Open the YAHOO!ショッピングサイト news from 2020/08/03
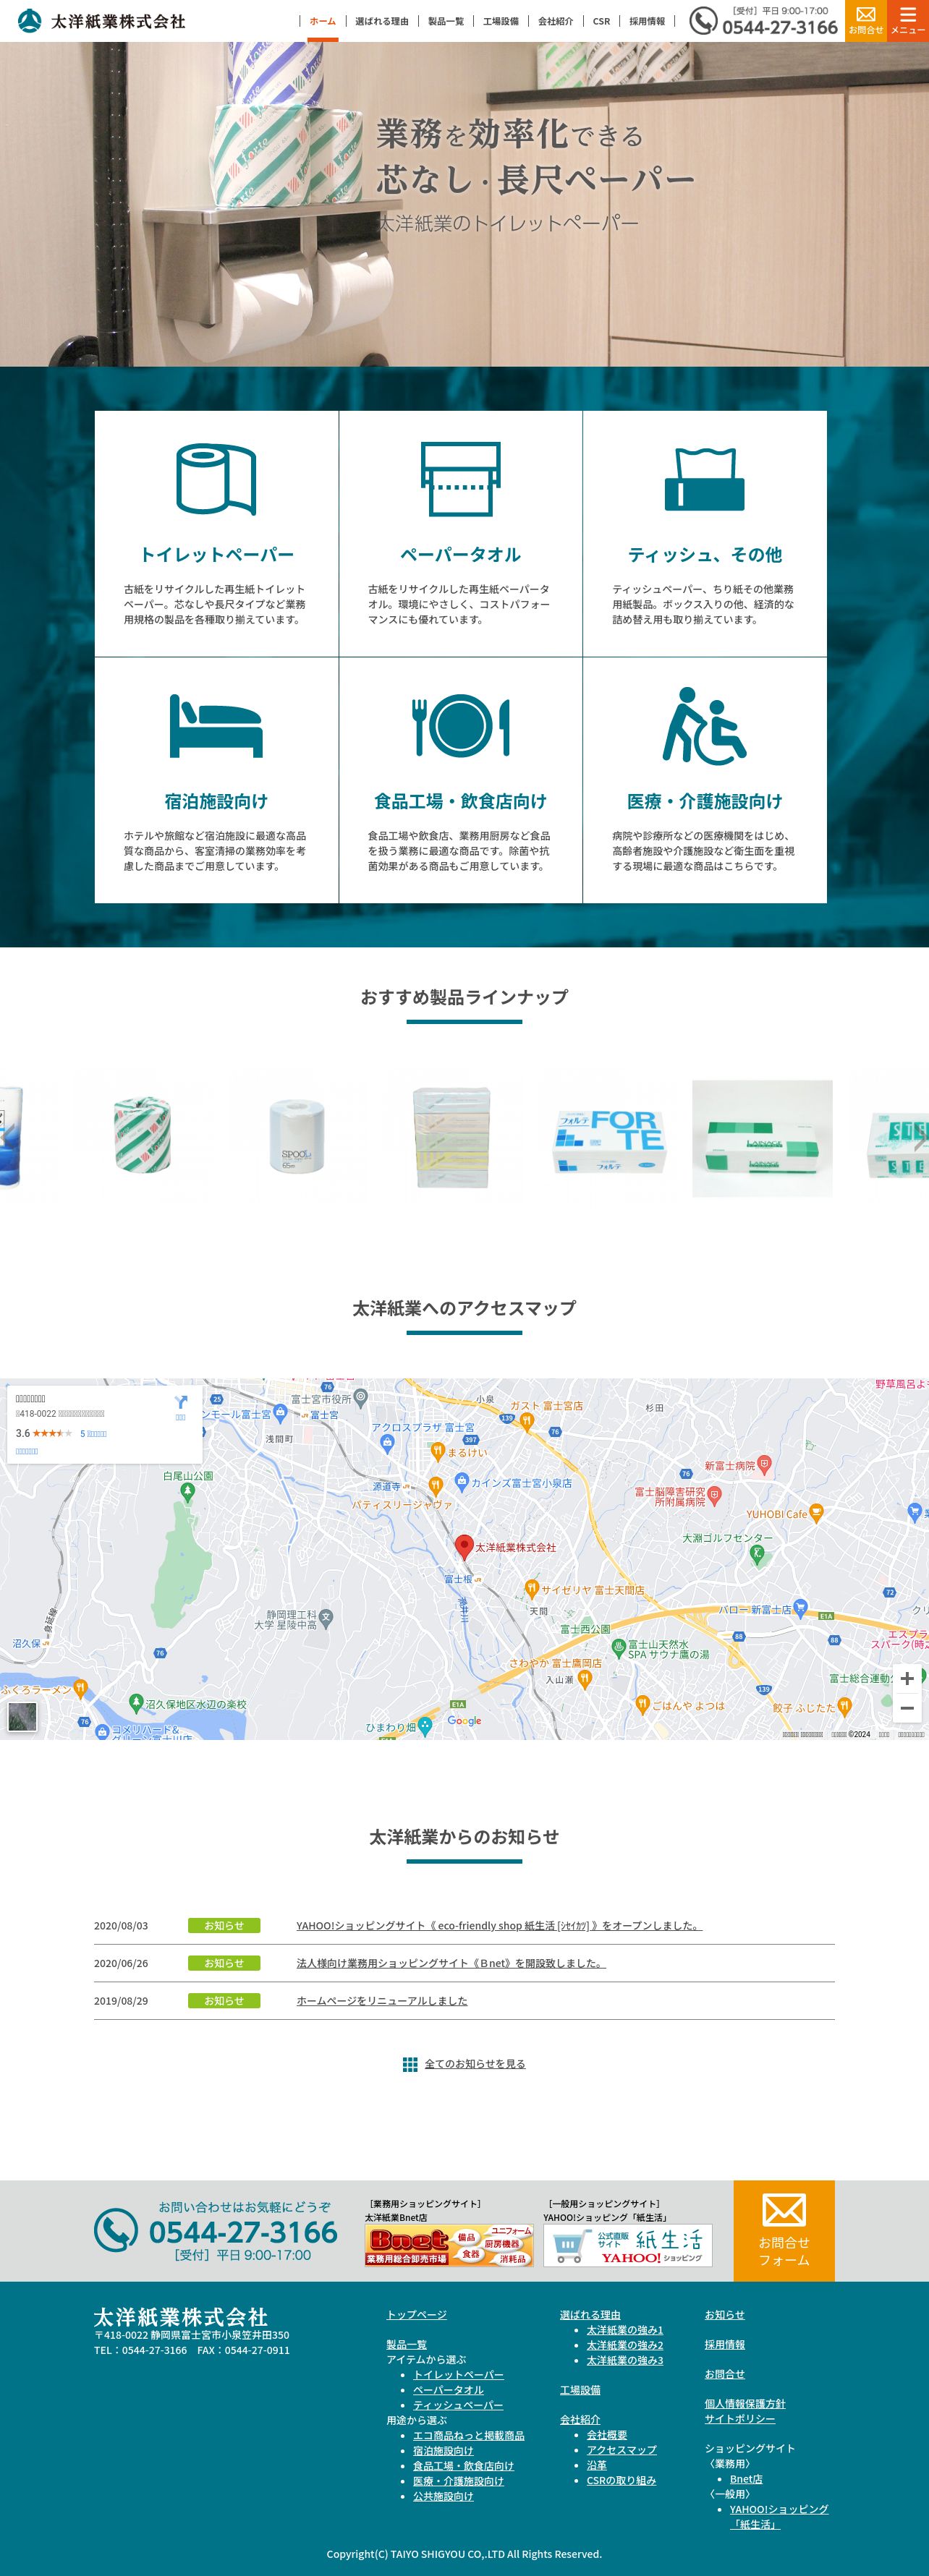The image size is (929, 2576). (x=499, y=1926)
